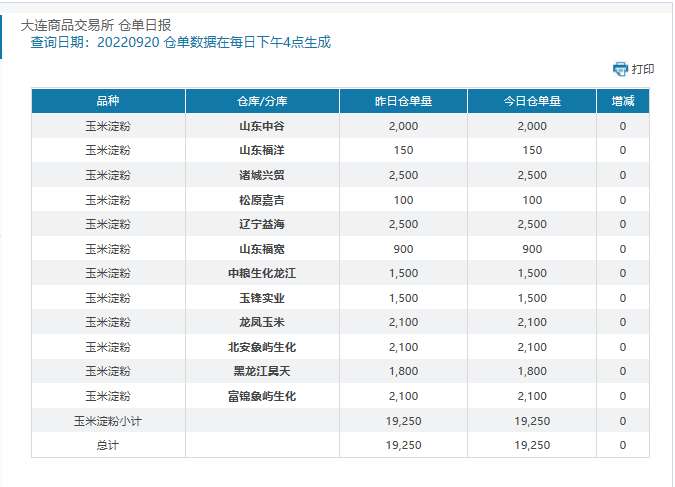The height and width of the screenshot is (487, 675).
Task: Click yesterday's 2,500 value for 辽宁益海
Action: tap(403, 224)
